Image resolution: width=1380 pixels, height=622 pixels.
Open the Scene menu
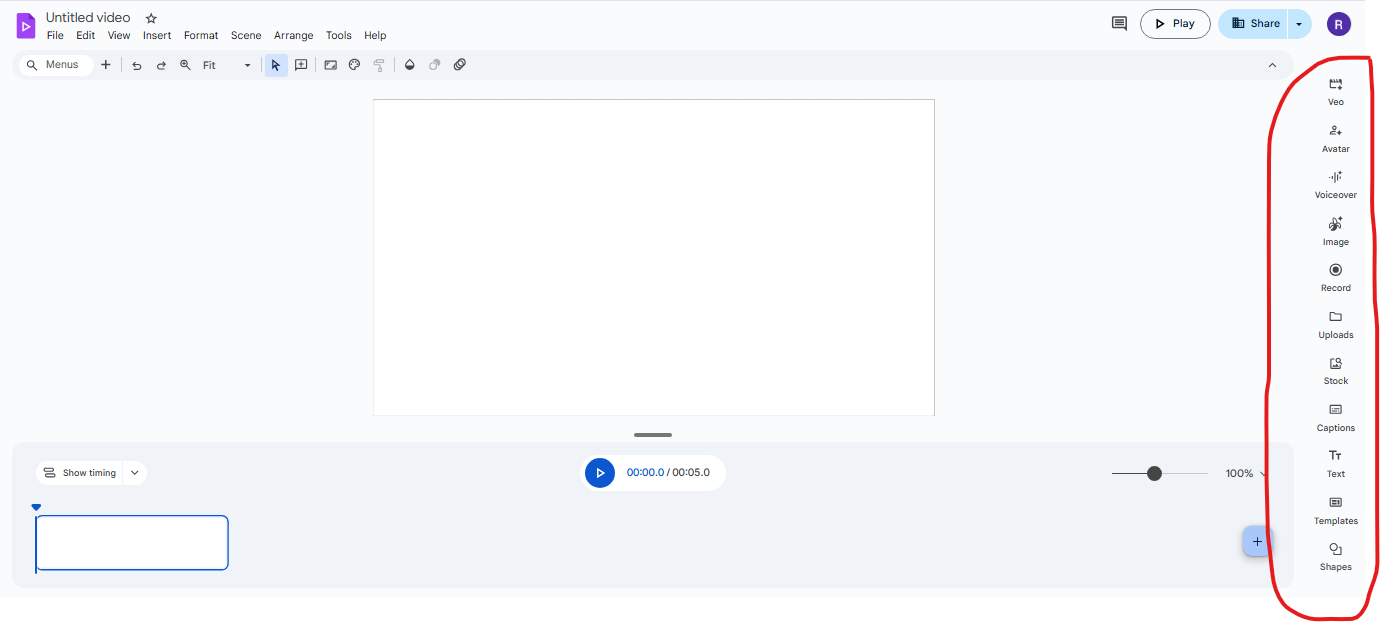pyautogui.click(x=246, y=35)
